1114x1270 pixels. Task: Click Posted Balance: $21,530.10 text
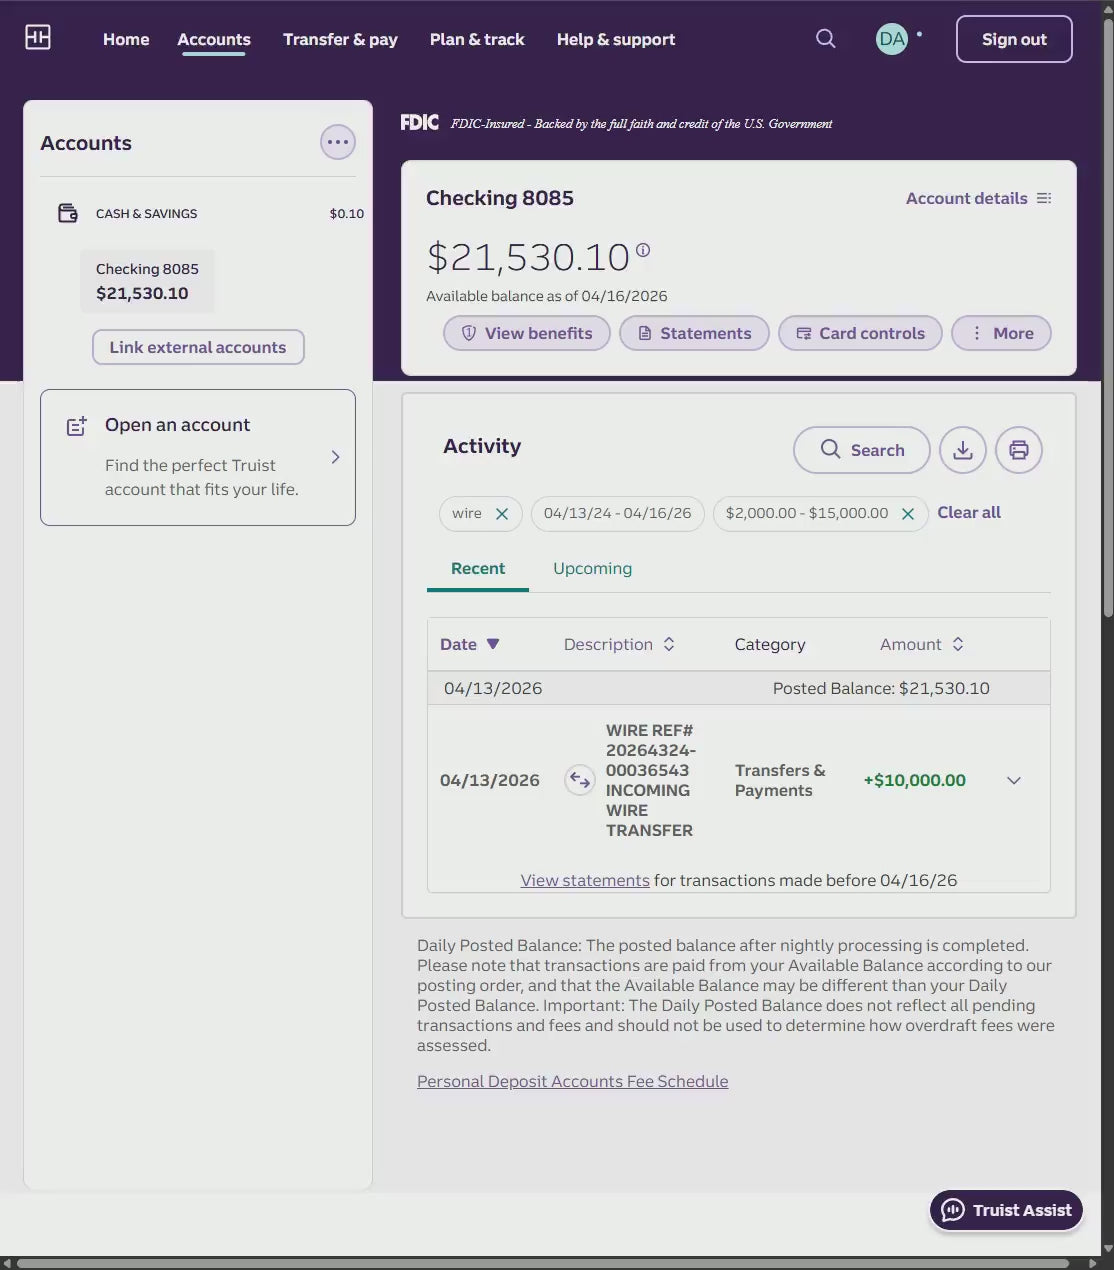(x=881, y=688)
